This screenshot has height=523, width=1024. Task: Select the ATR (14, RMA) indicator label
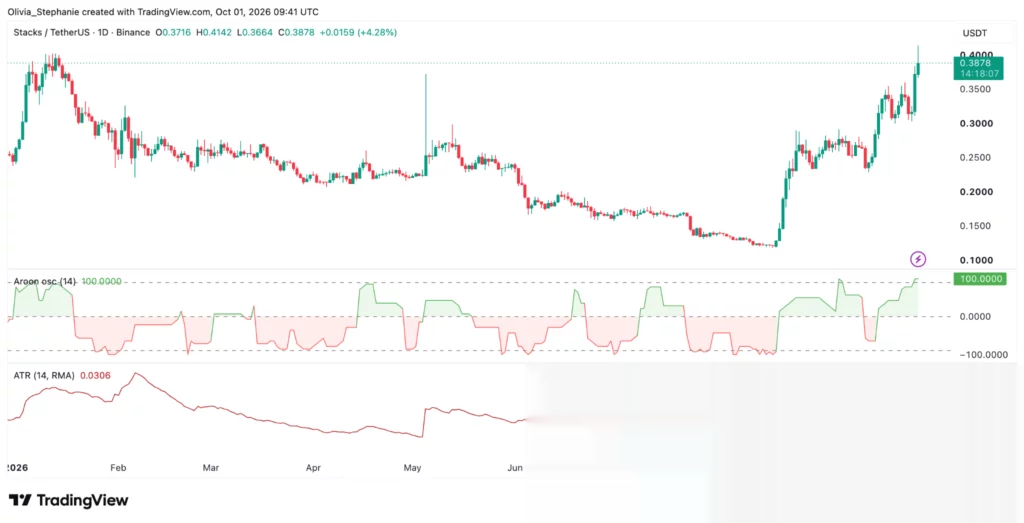pyautogui.click(x=44, y=375)
